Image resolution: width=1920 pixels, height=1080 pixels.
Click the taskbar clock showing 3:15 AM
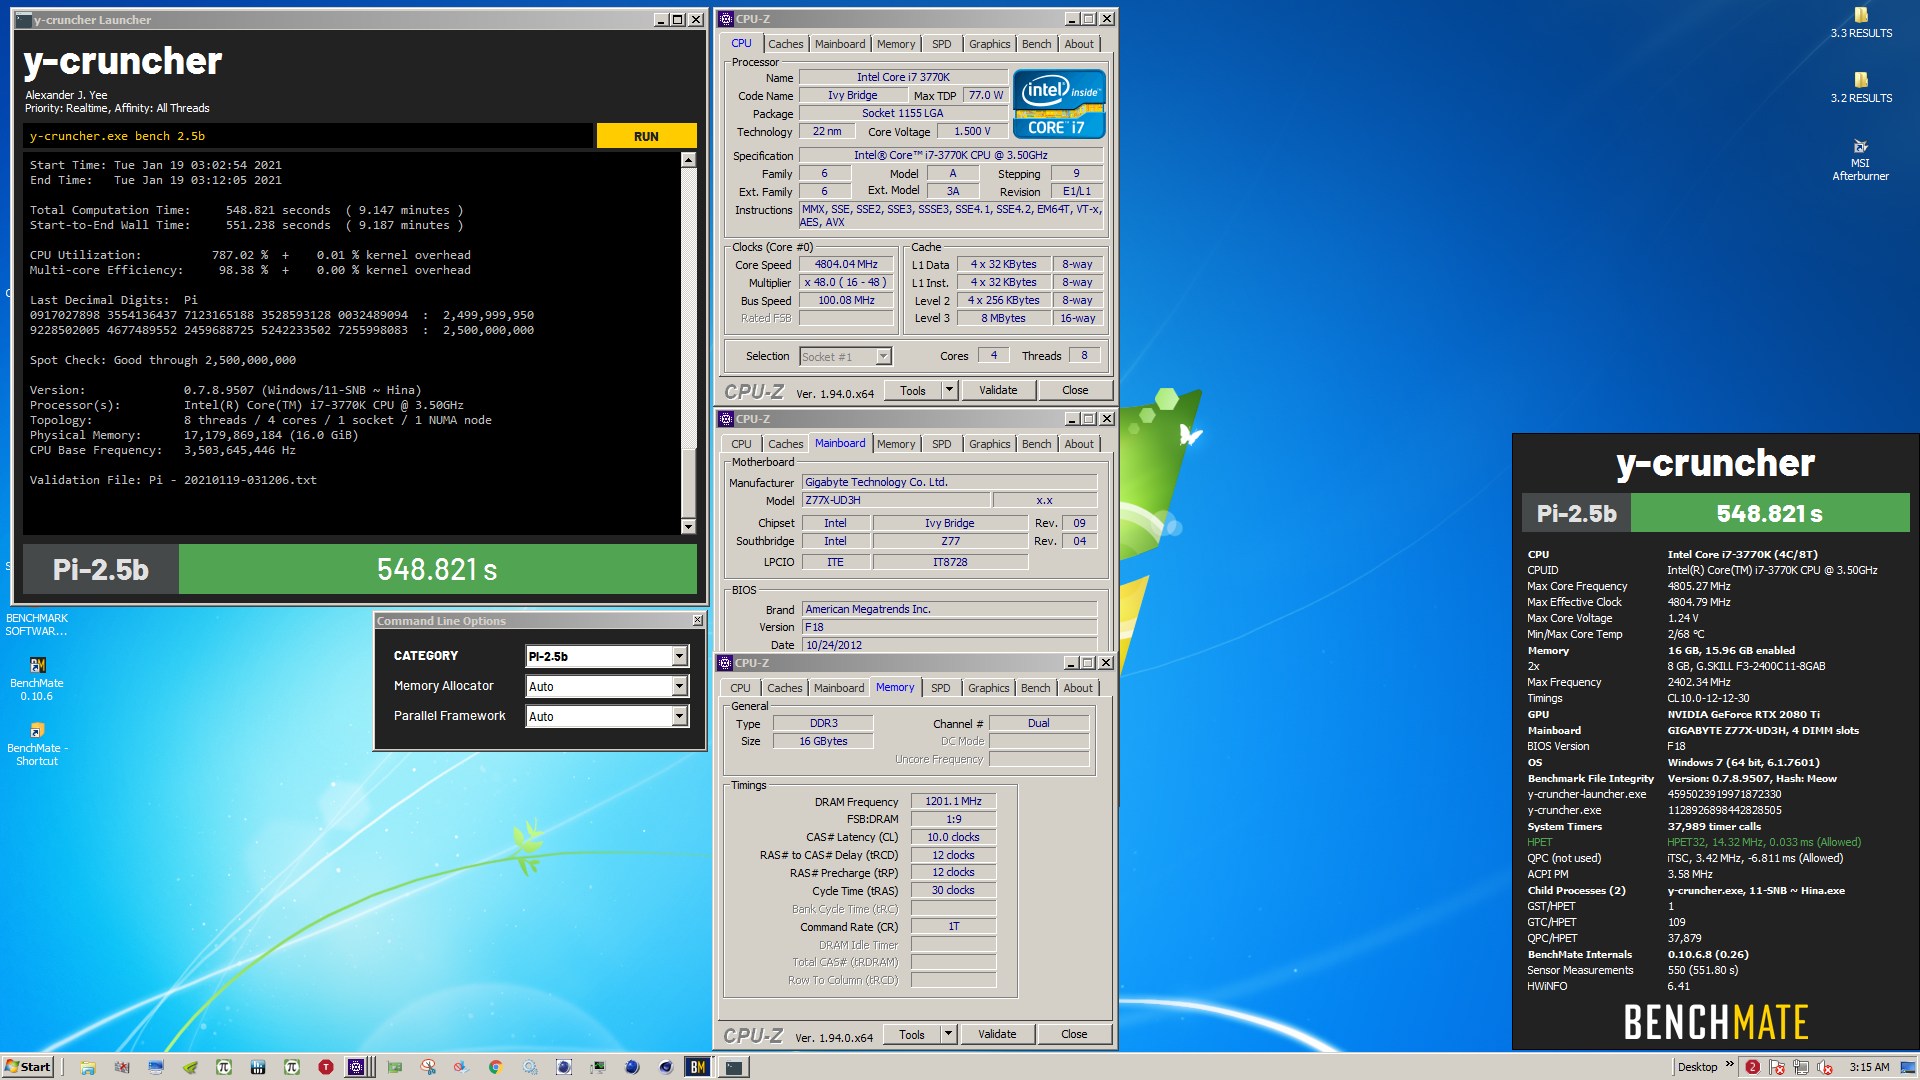click(1870, 1067)
